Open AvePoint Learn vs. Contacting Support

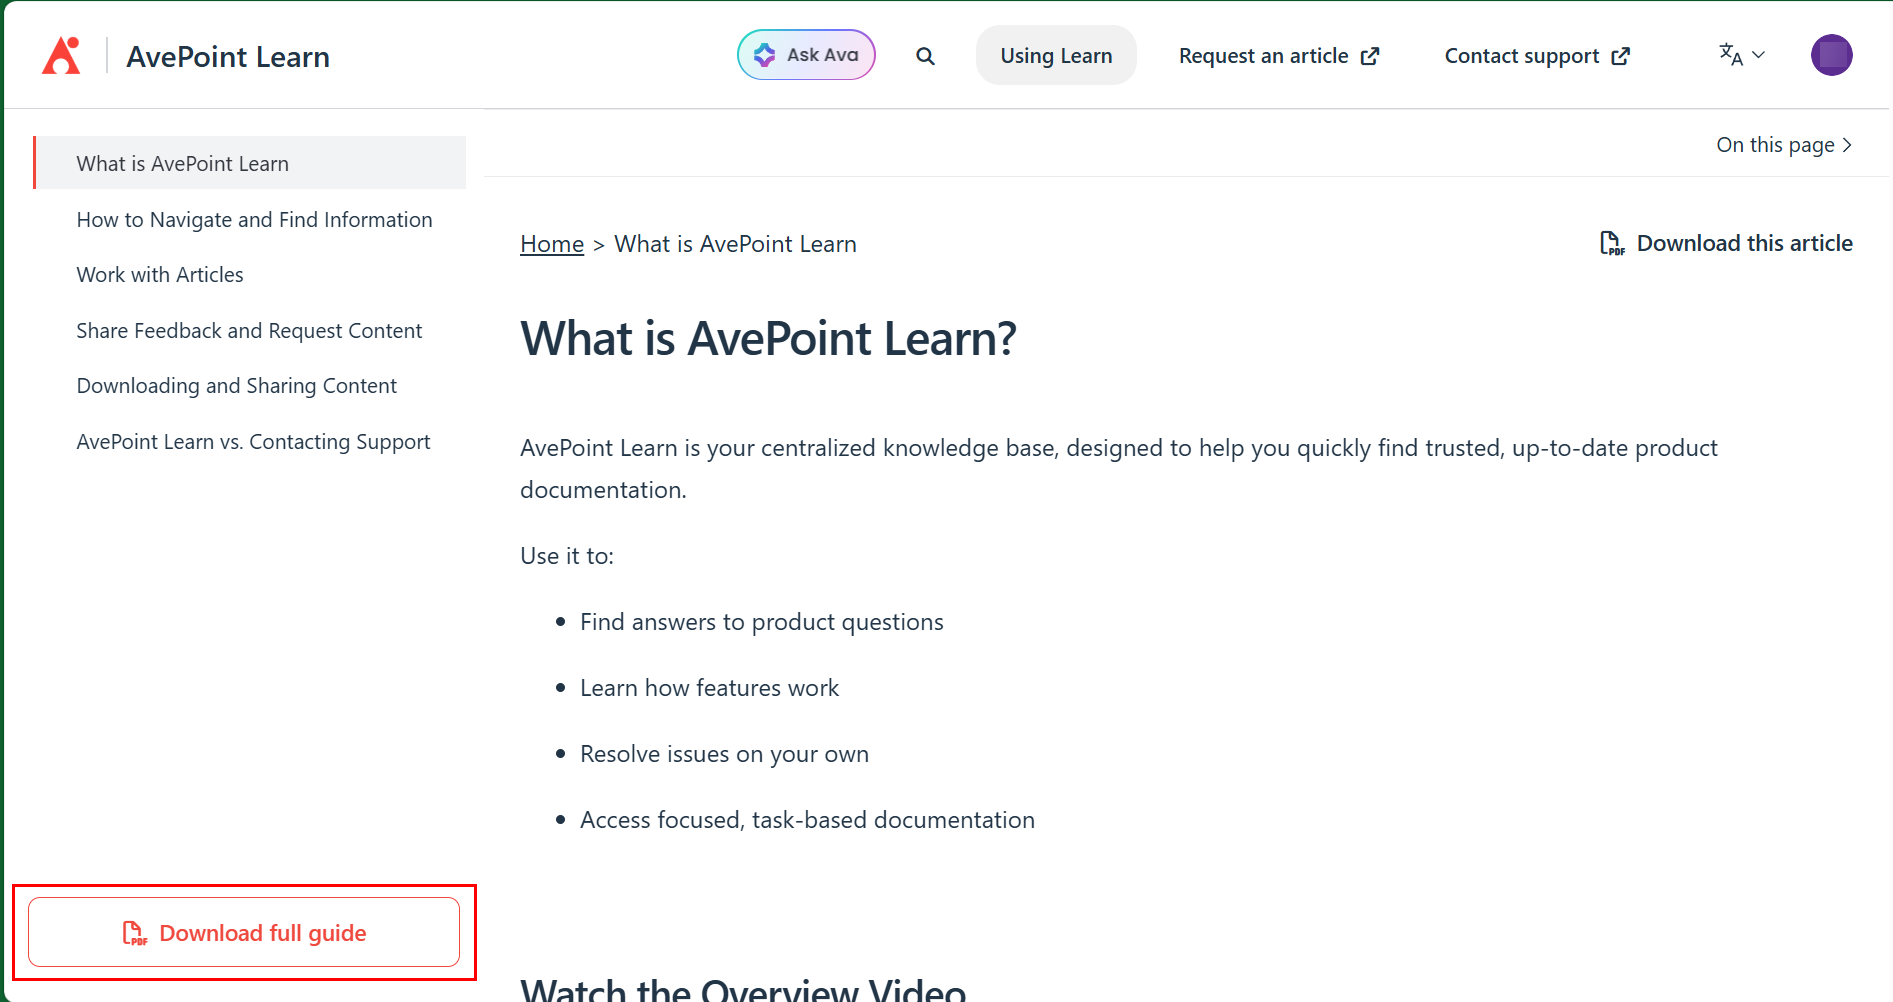(x=253, y=442)
